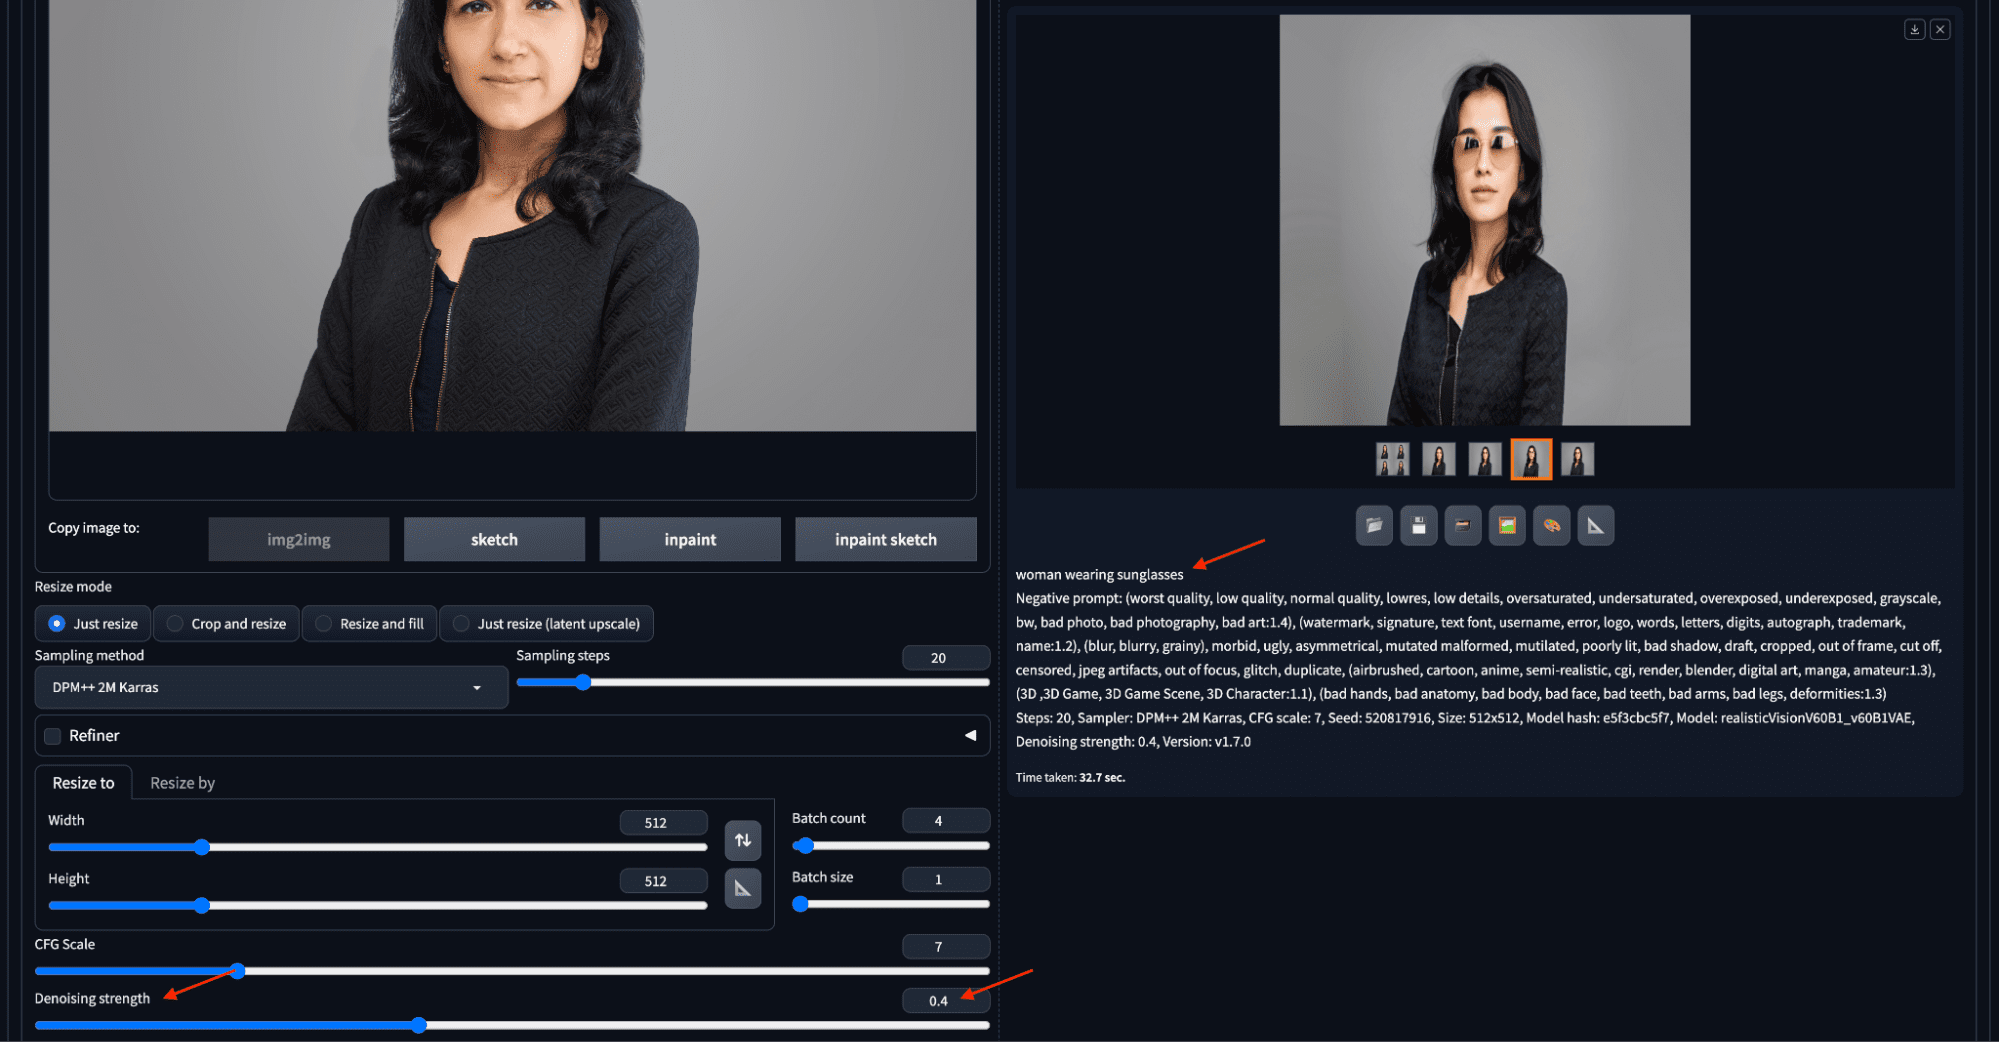Close the gallery preview with the X icon
This screenshot has width=1999, height=1043.
coord(1940,30)
